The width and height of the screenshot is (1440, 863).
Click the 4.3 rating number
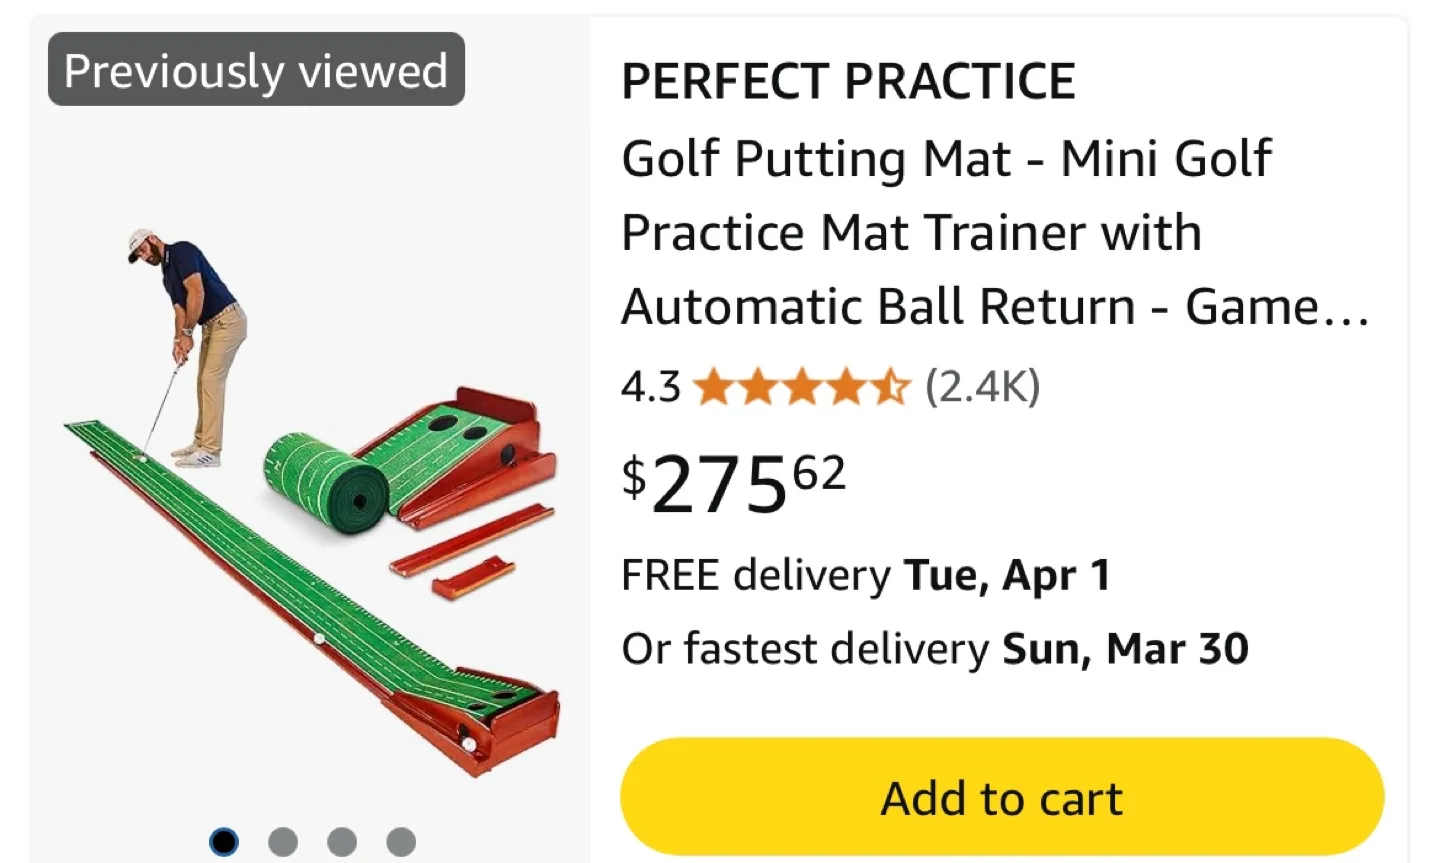(x=648, y=387)
